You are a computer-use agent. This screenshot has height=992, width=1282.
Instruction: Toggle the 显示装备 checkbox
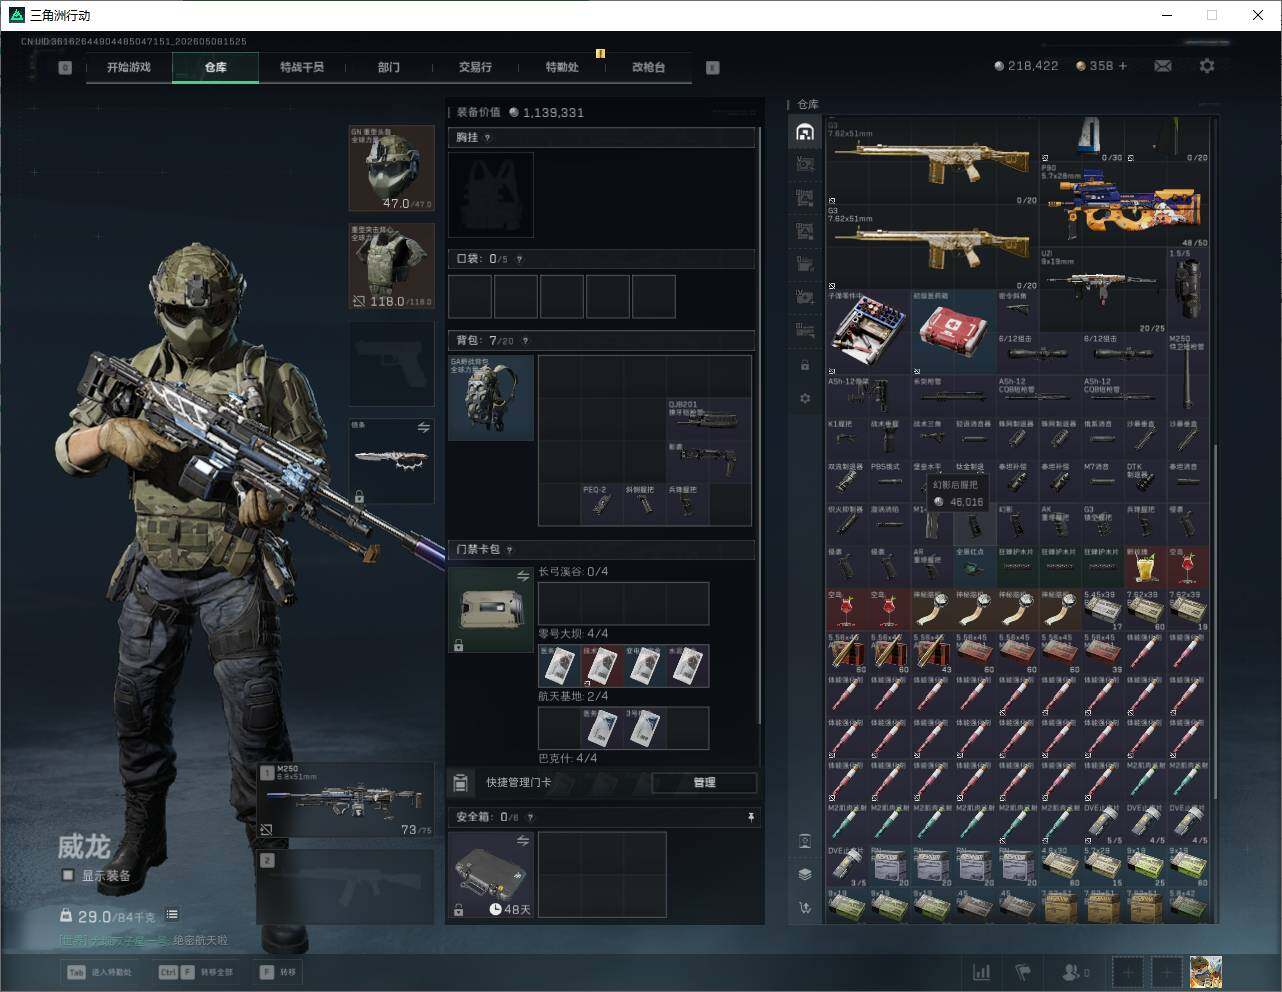pos(68,875)
